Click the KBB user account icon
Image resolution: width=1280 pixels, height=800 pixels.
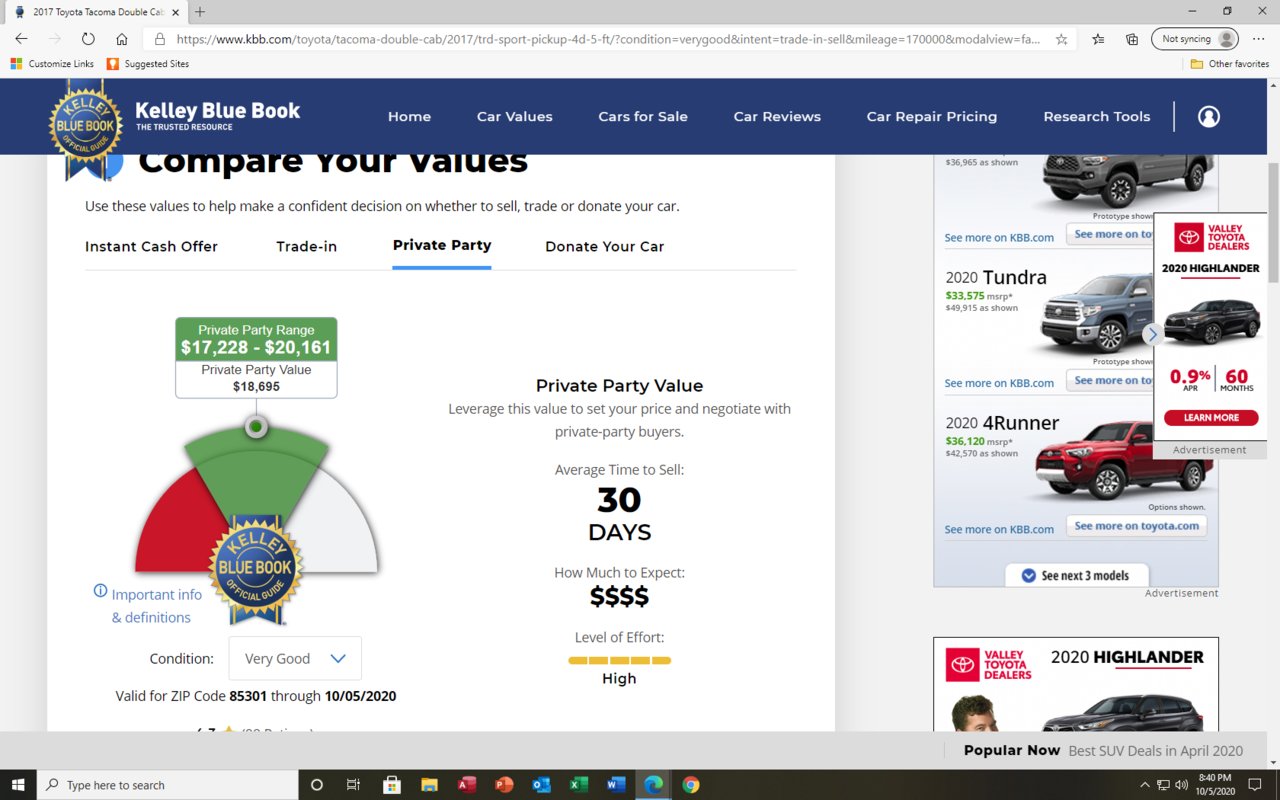1208,117
